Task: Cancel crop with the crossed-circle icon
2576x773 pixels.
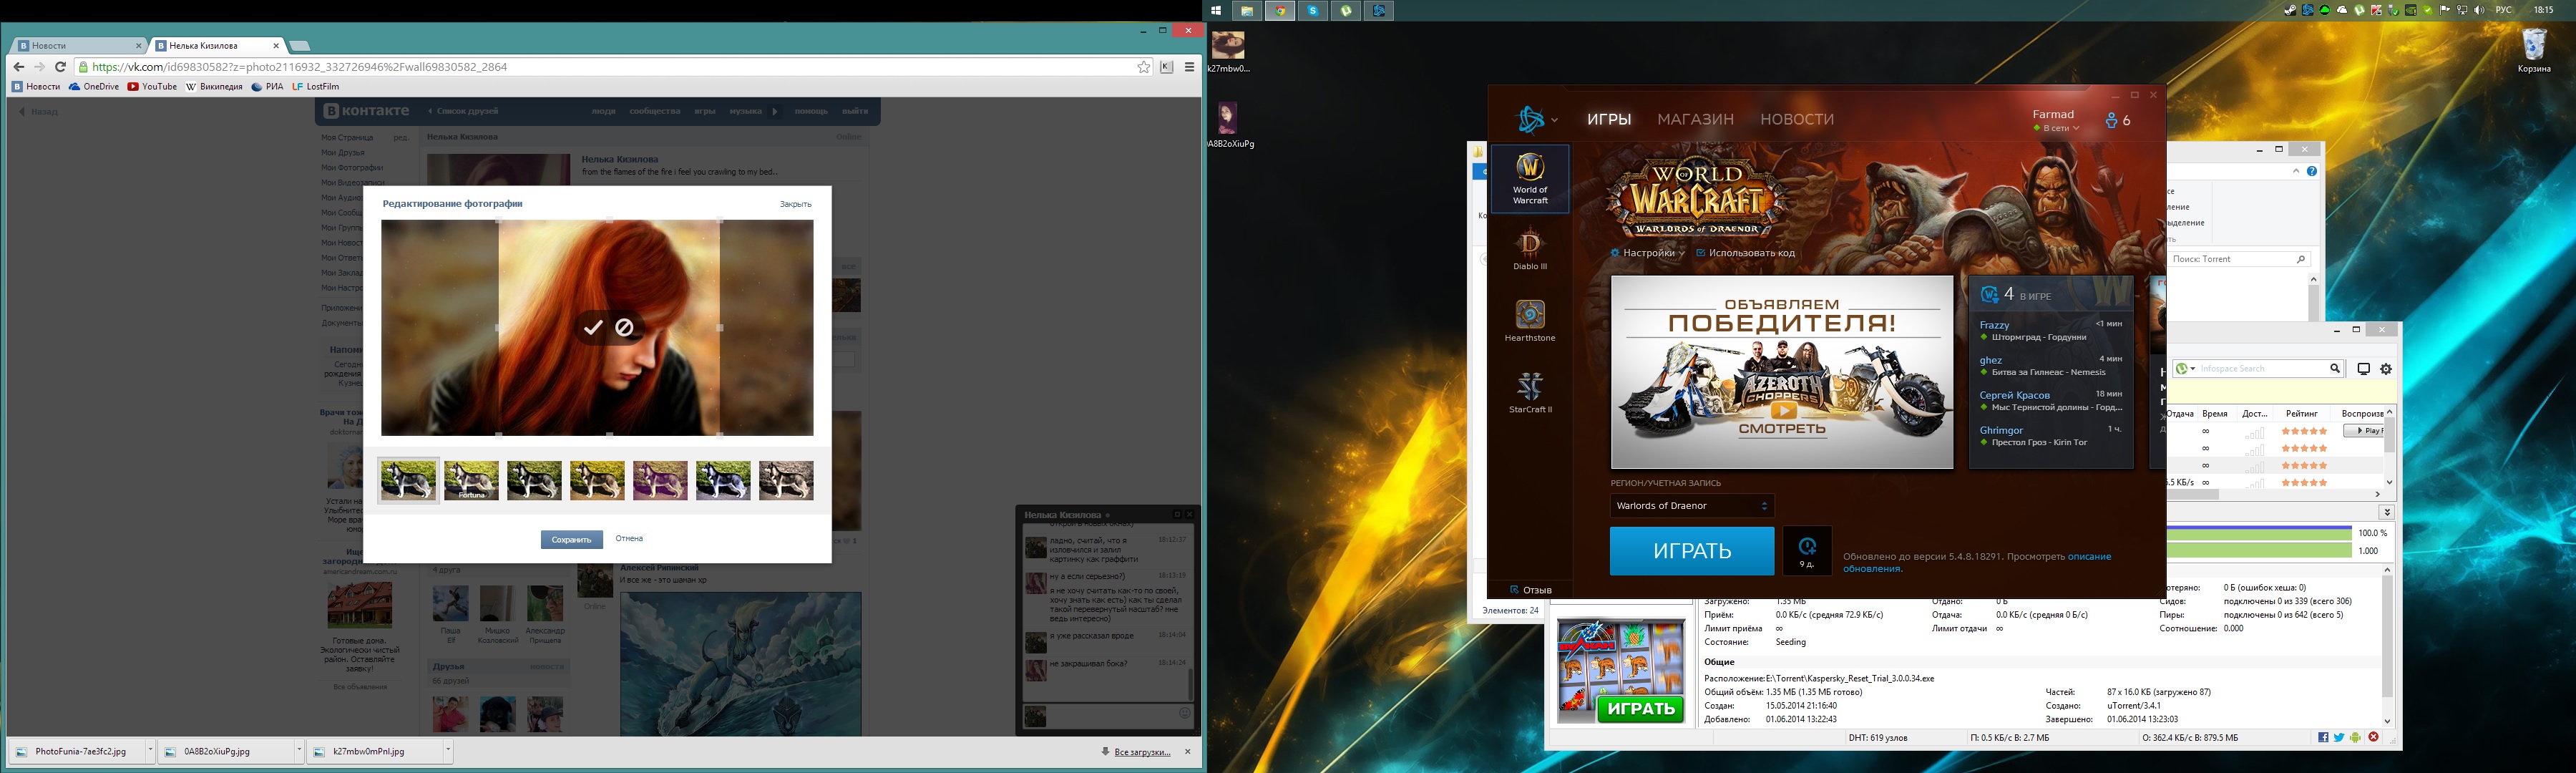Action: [x=624, y=327]
